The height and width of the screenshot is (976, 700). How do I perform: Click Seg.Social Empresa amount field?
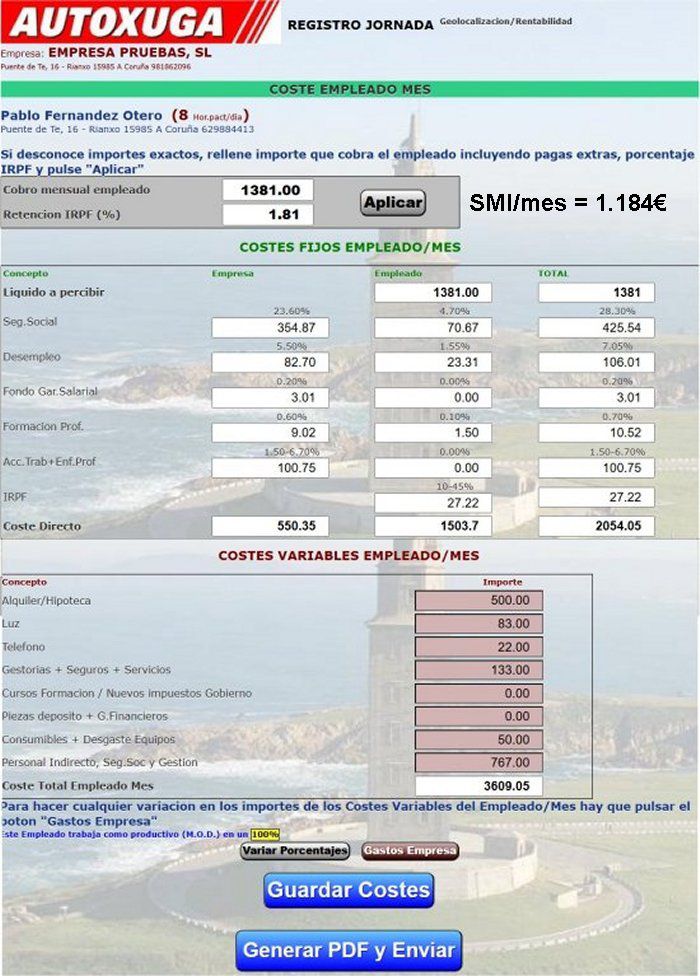tap(270, 328)
